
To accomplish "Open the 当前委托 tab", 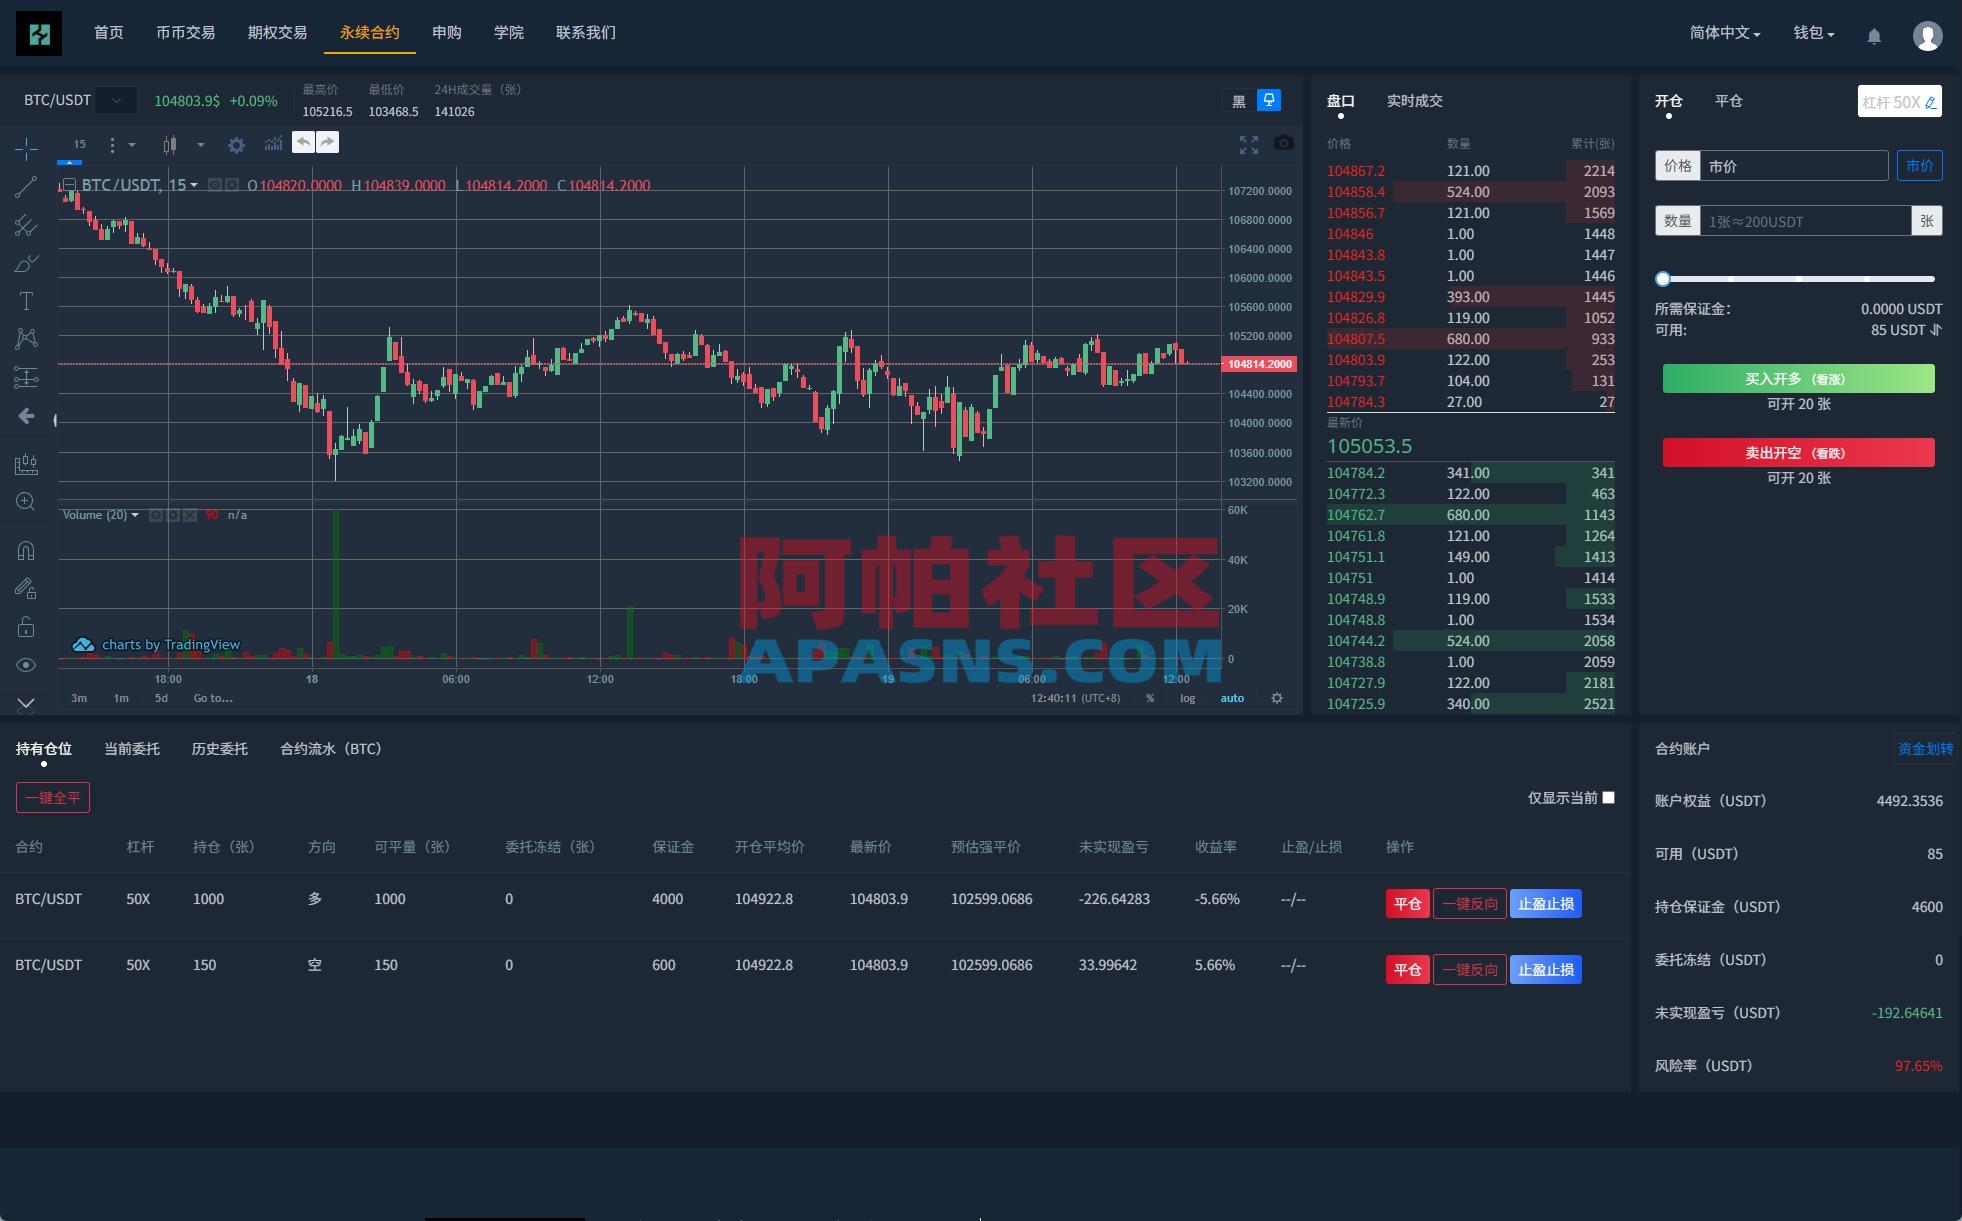I will (131, 748).
